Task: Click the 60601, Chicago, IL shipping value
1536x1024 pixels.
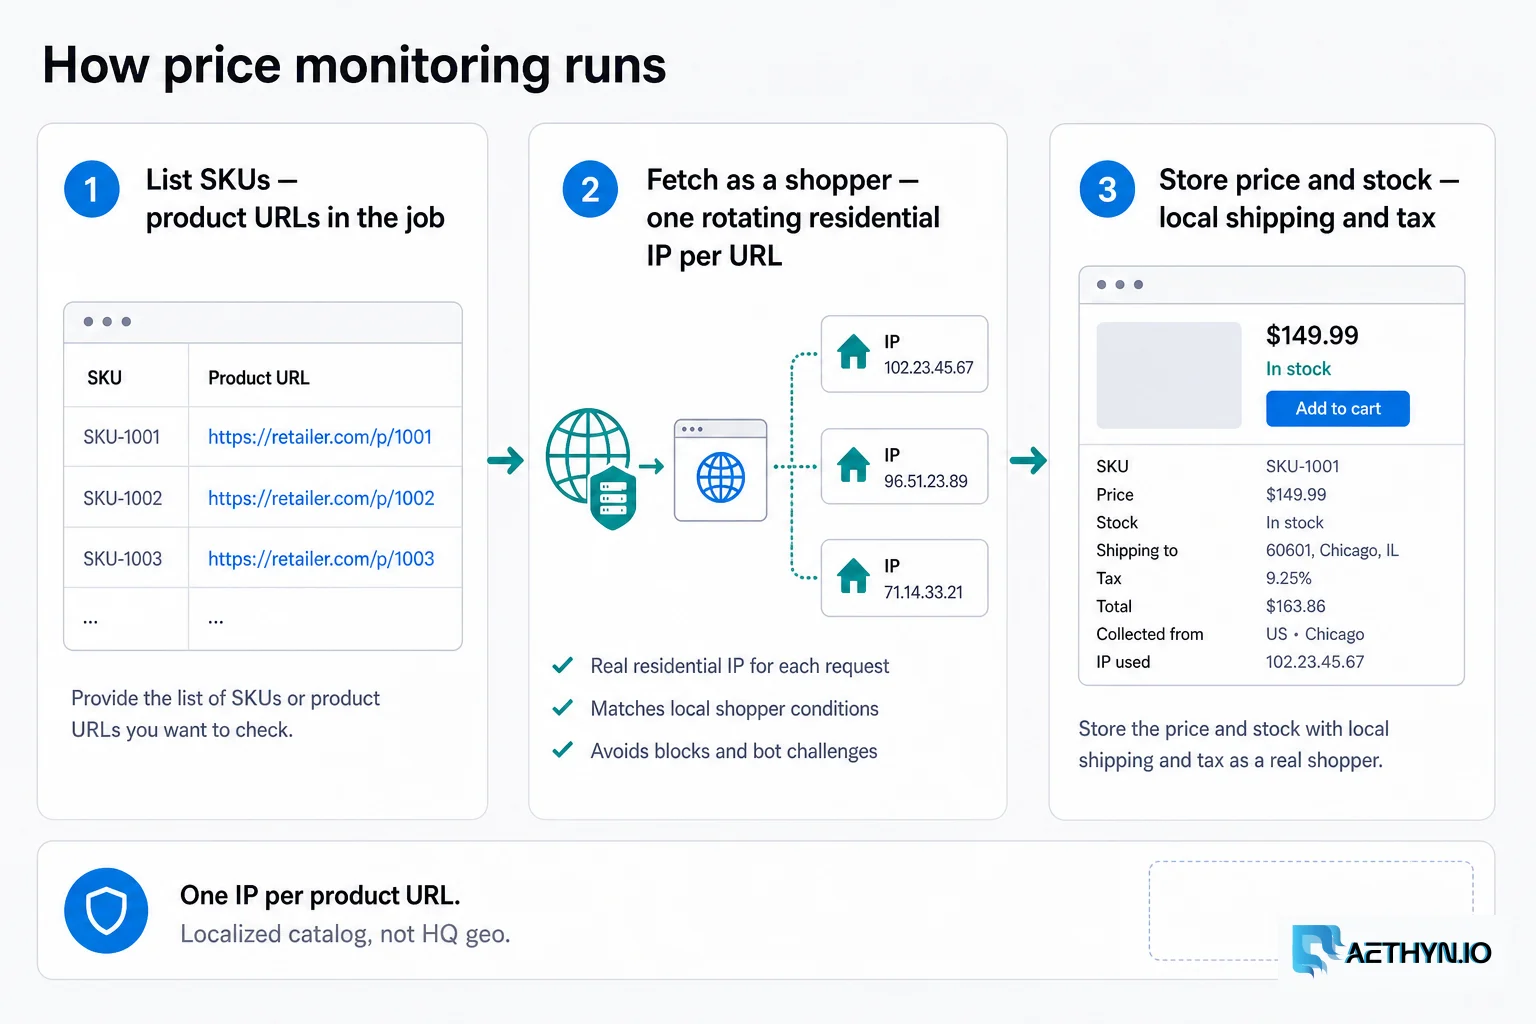Action: click(1332, 550)
